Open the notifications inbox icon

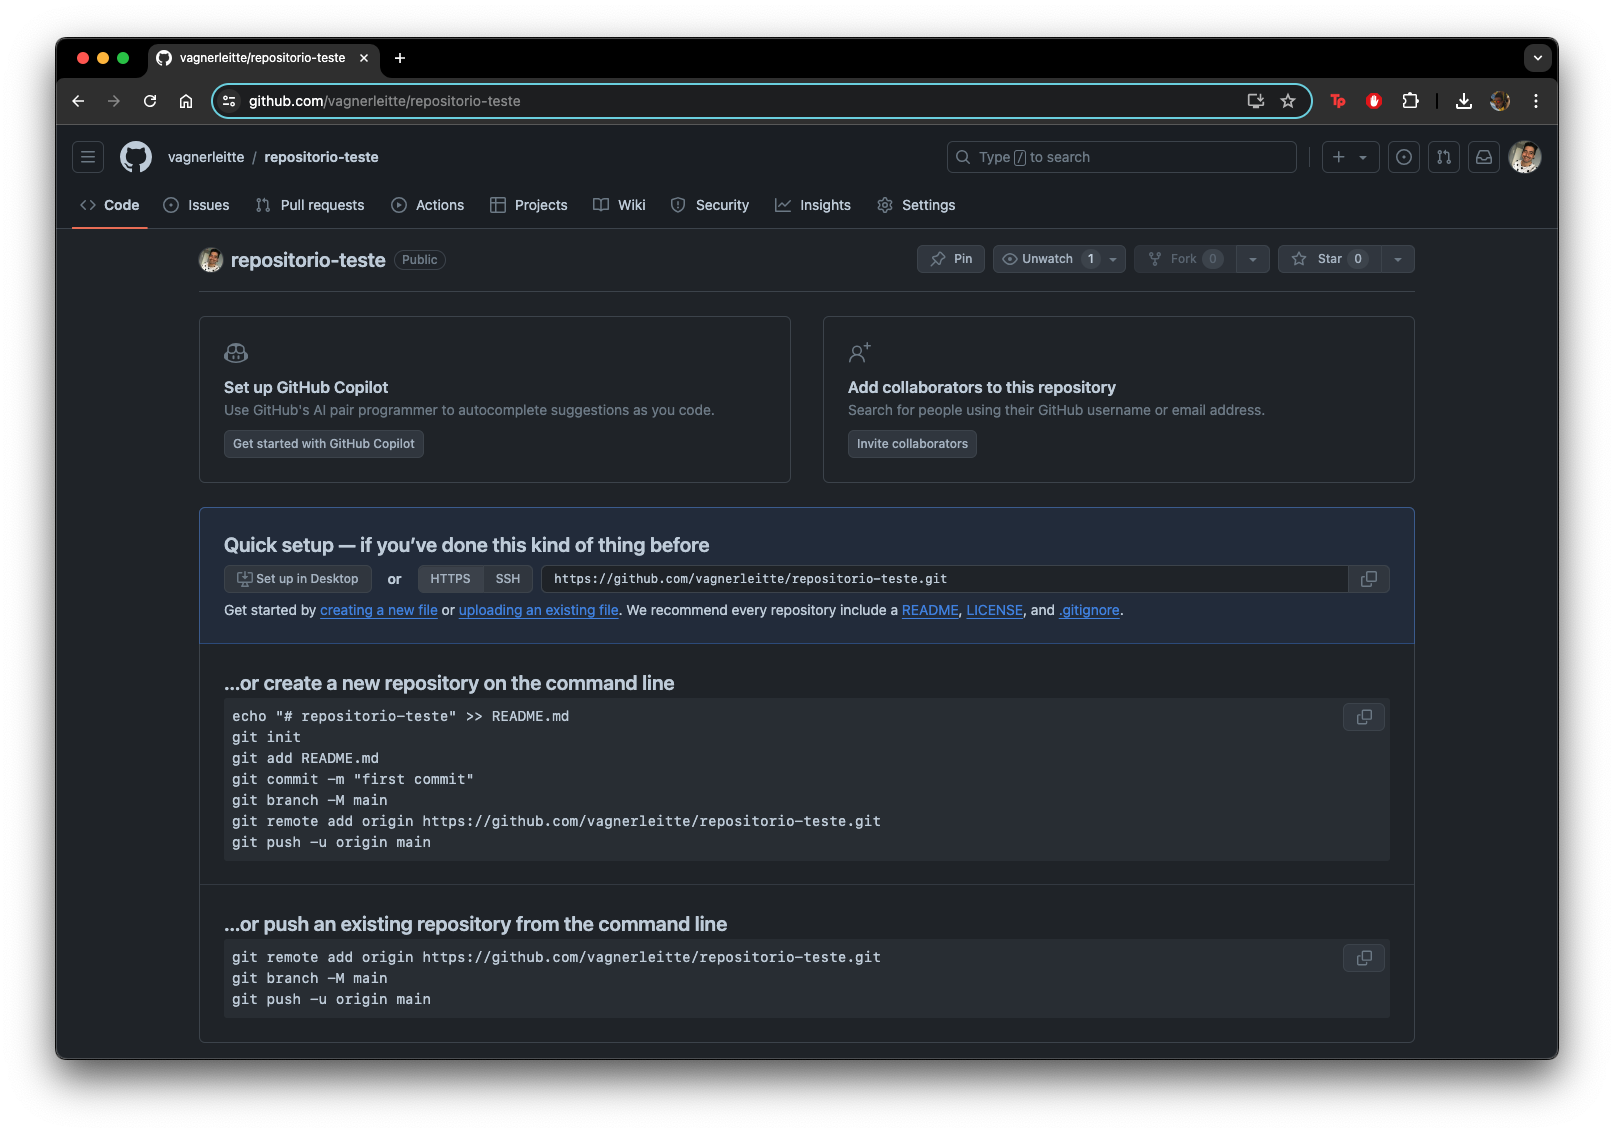click(x=1484, y=157)
